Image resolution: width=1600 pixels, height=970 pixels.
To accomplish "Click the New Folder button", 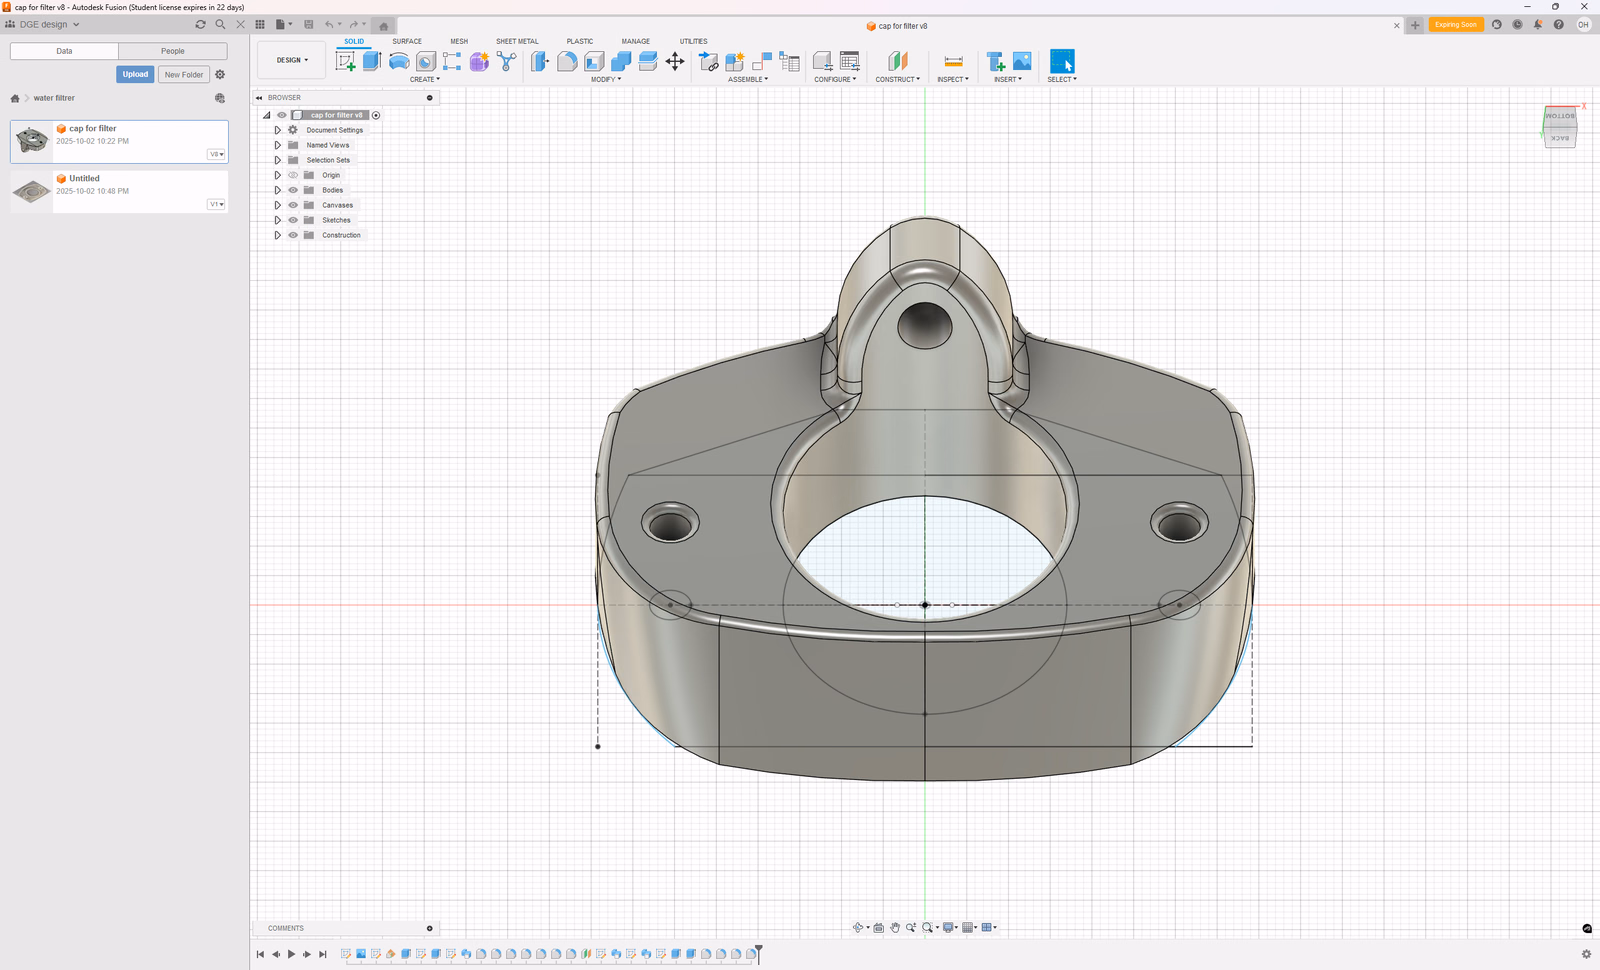I will [x=184, y=74].
